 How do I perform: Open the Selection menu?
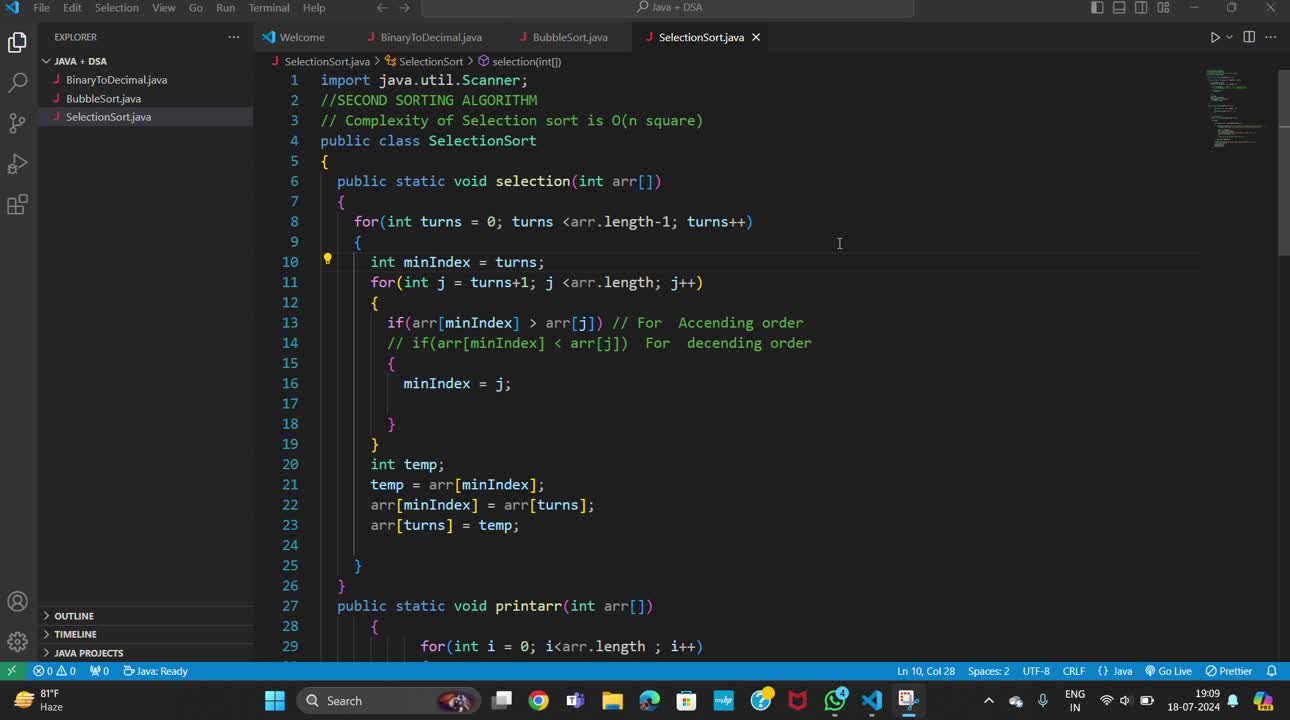[x=117, y=8]
